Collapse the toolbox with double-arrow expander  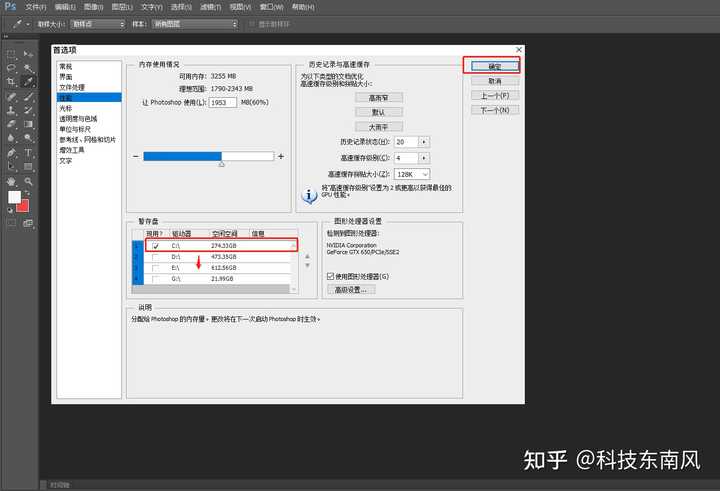[x=6, y=37]
